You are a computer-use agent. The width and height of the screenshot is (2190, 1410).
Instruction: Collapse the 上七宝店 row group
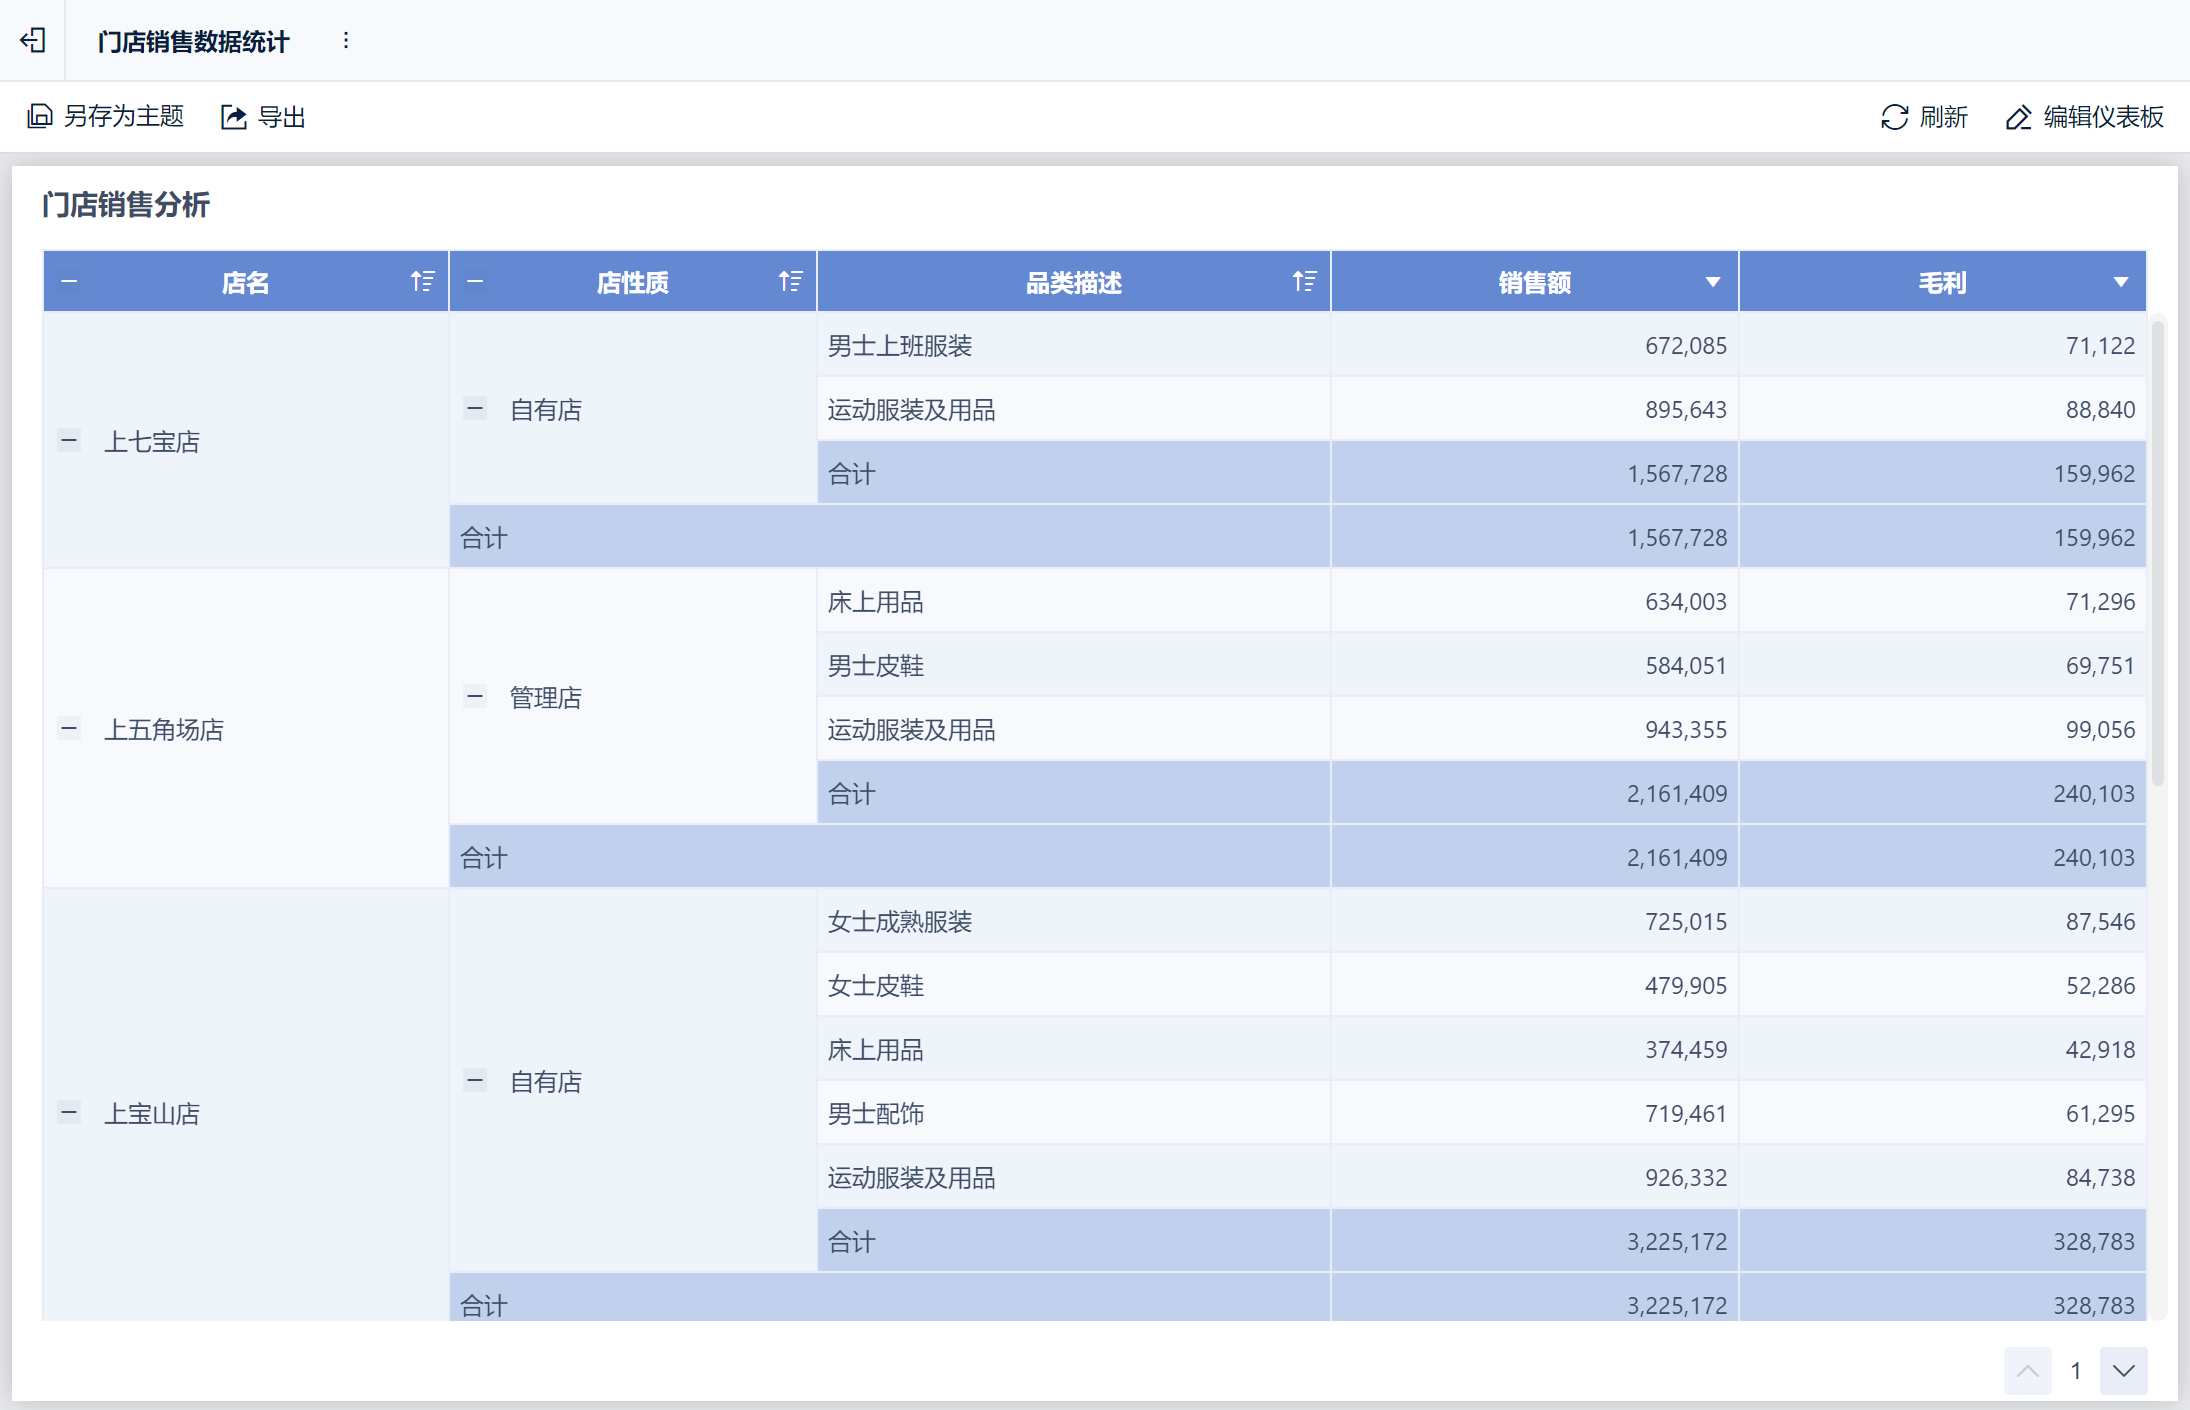coord(69,440)
